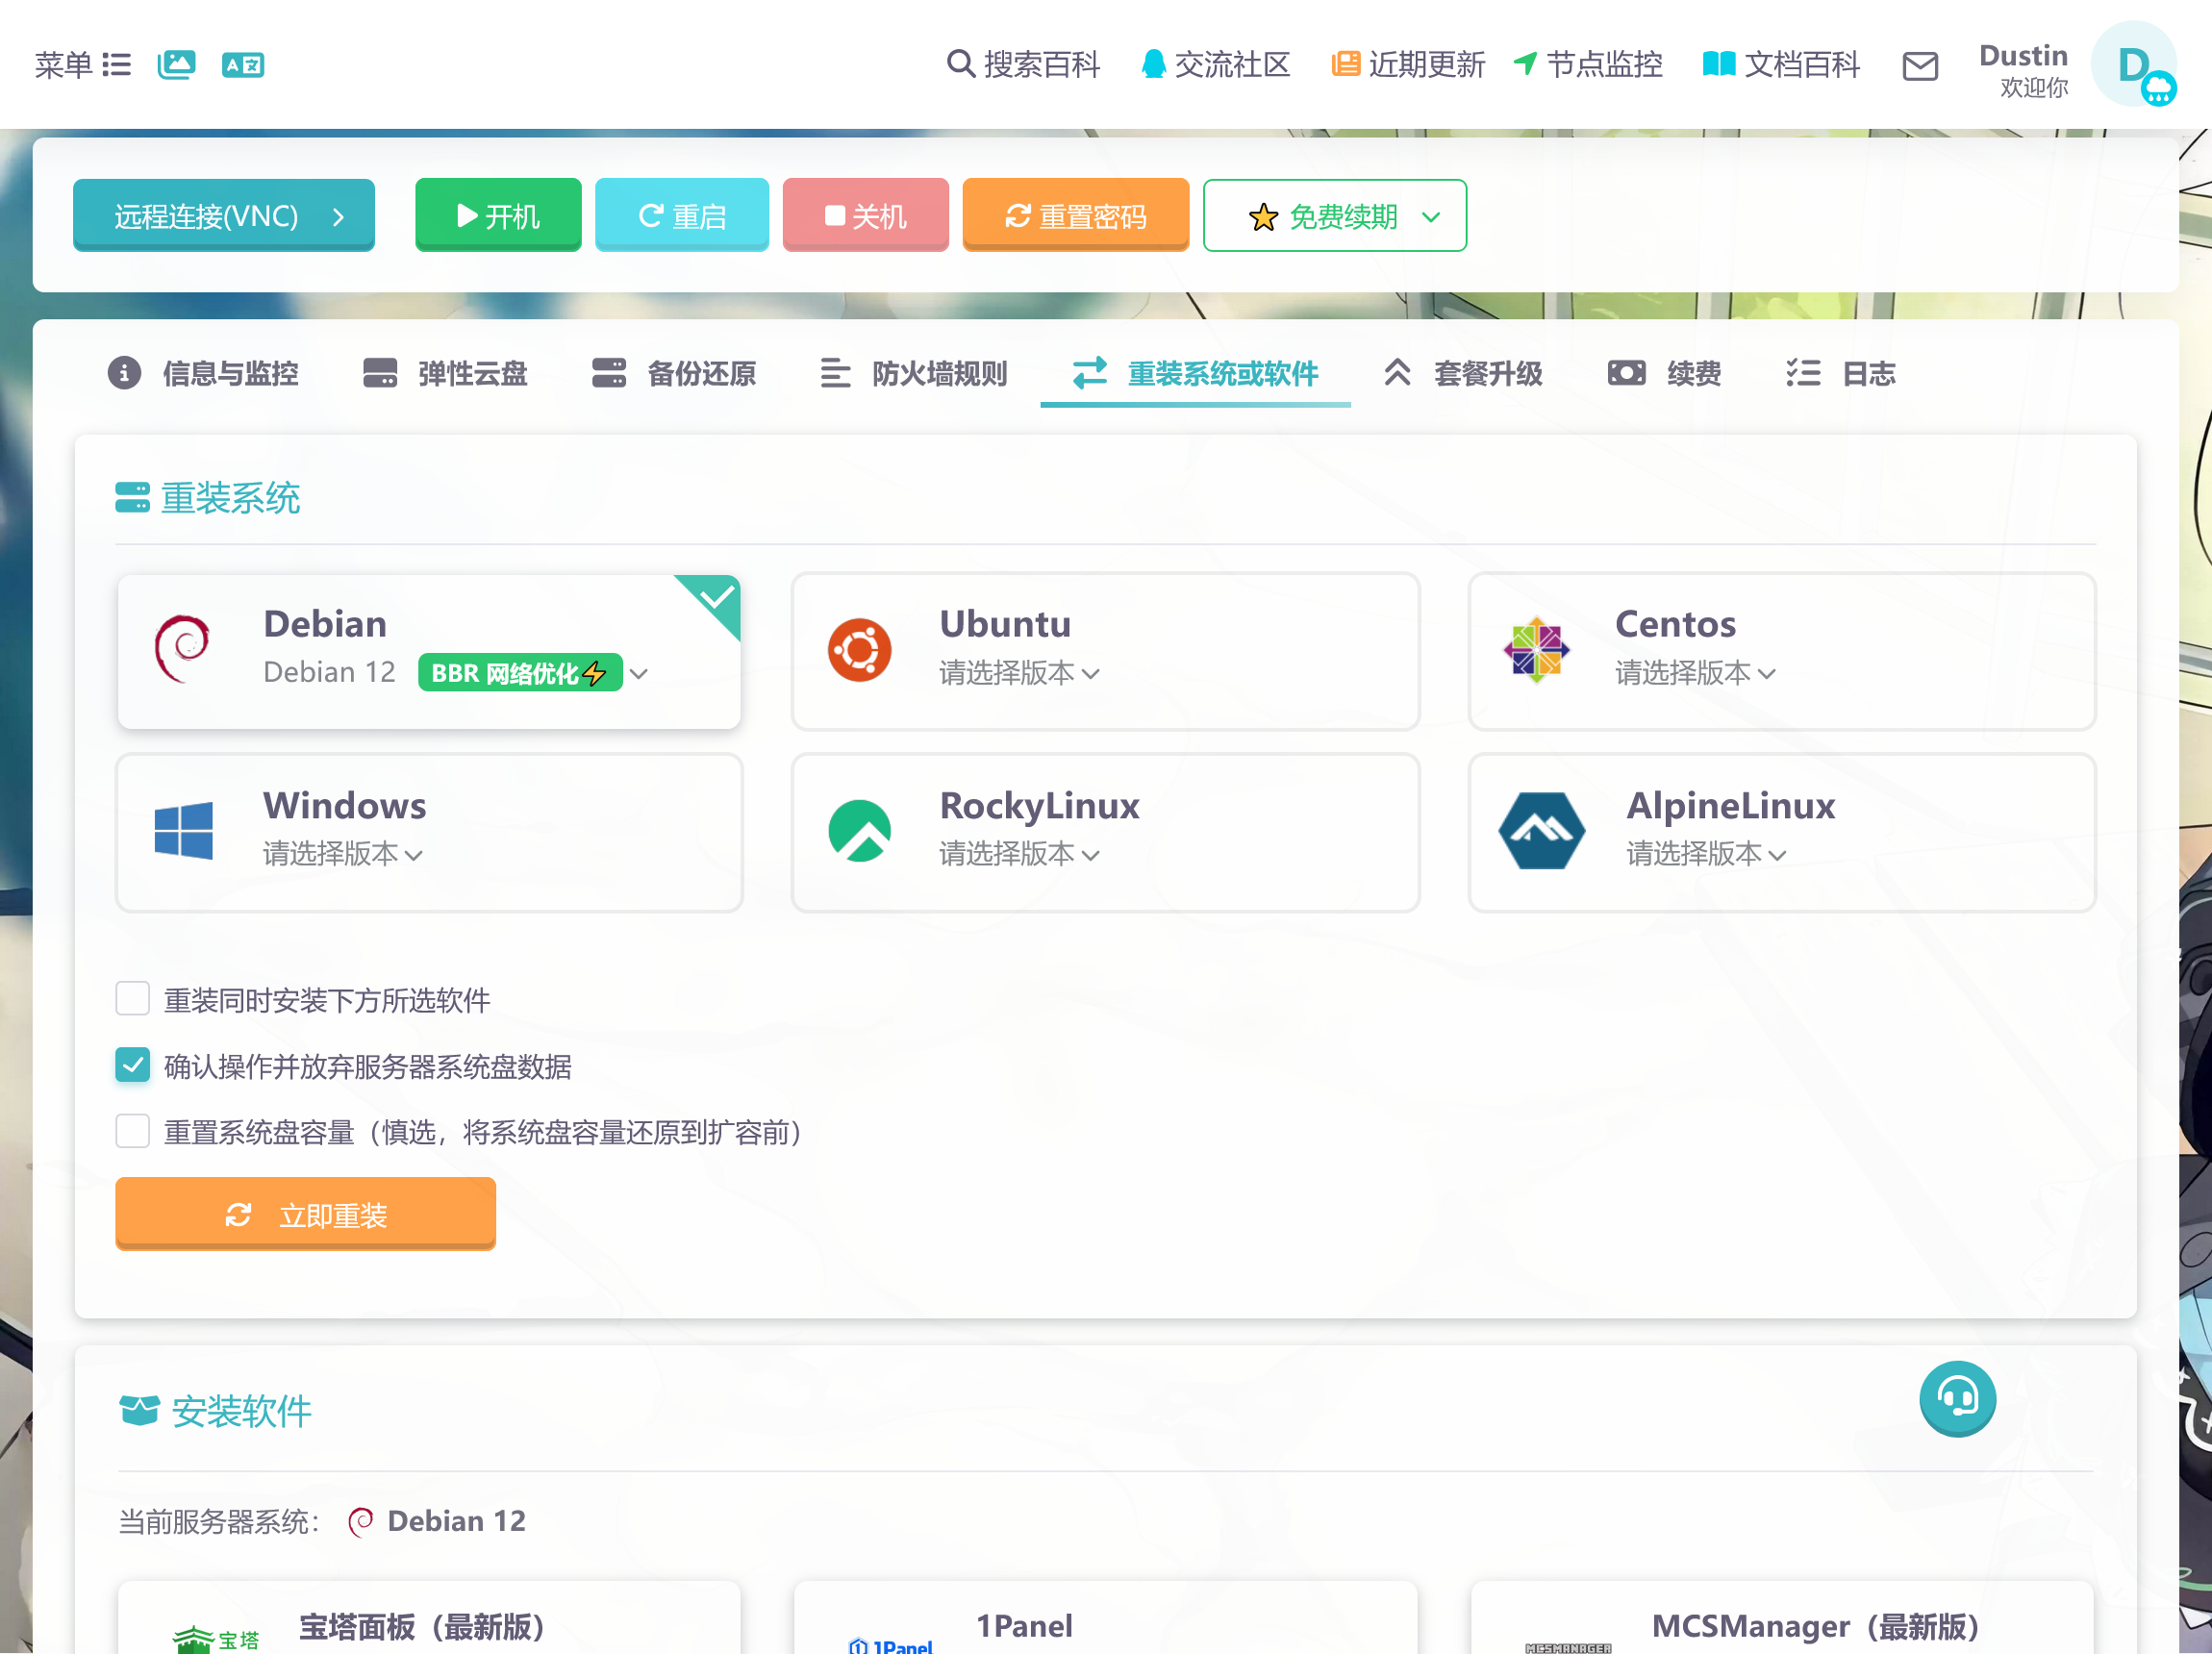The width and height of the screenshot is (2212, 1654).
Task: Expand AlpineLinux 请选择版本 dropdown
Action: coord(1706,854)
